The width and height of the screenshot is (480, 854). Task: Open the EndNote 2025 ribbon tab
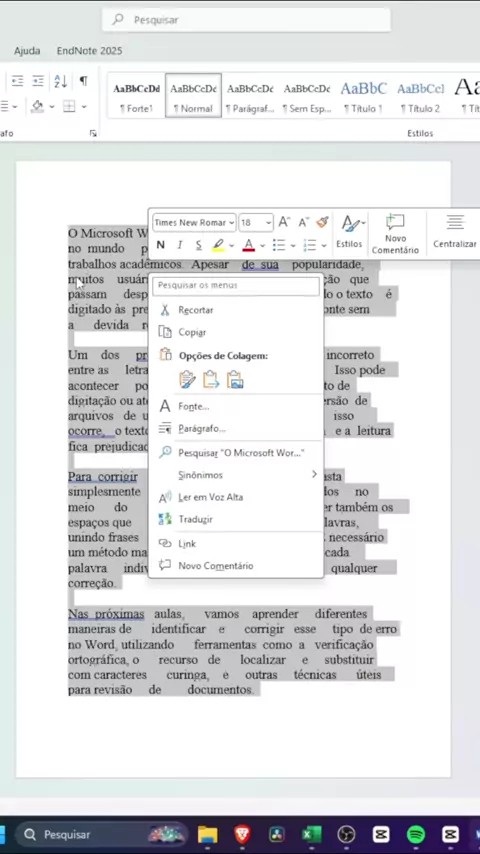pos(89,51)
